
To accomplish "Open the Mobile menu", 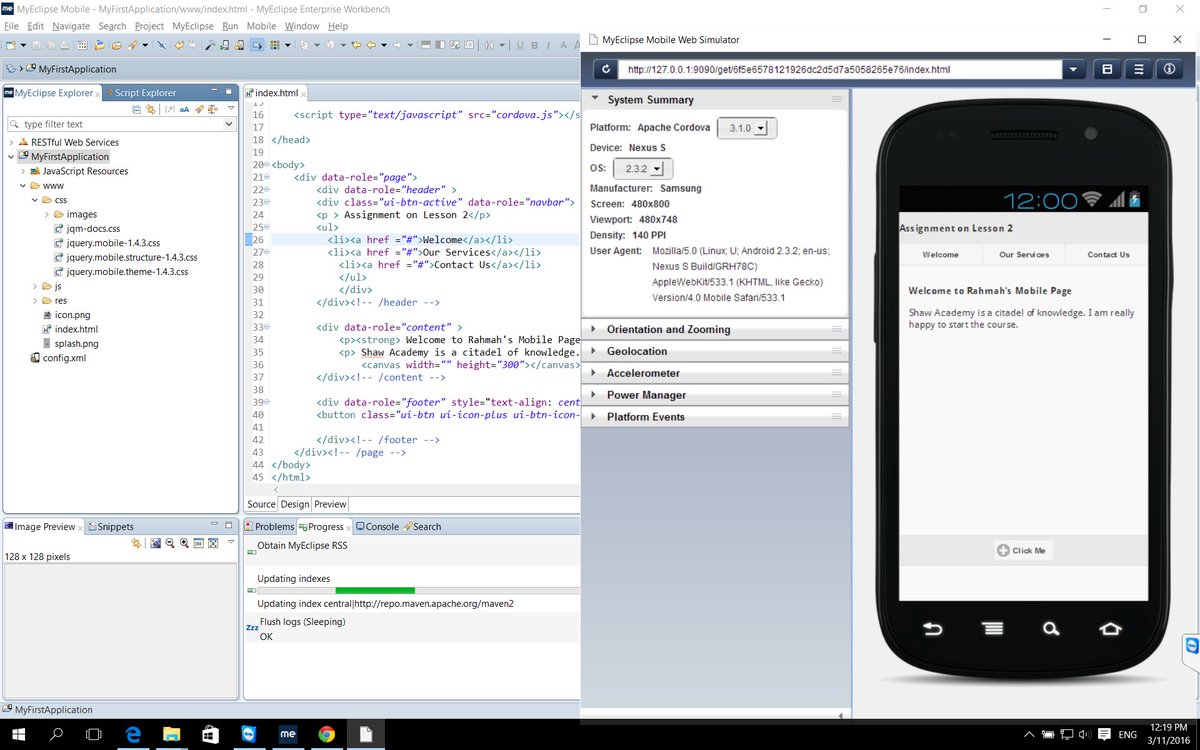I will [261, 26].
